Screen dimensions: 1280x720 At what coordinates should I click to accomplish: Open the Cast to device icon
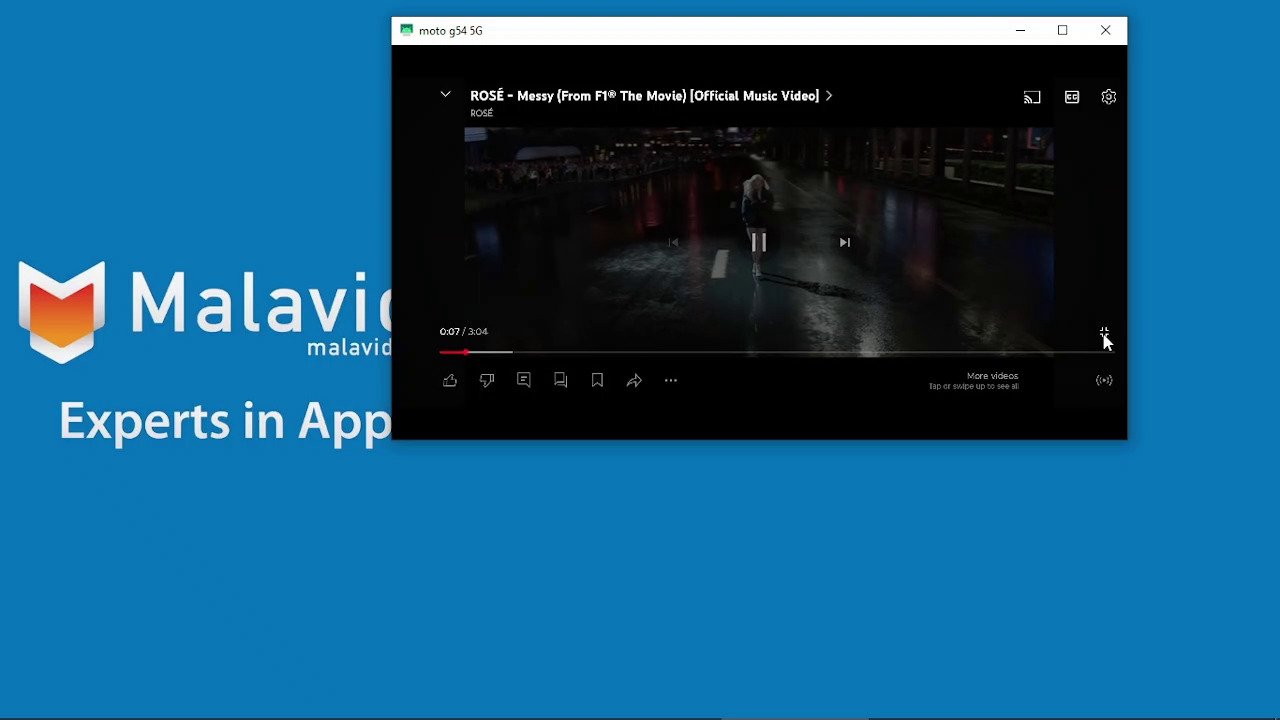(x=1032, y=97)
